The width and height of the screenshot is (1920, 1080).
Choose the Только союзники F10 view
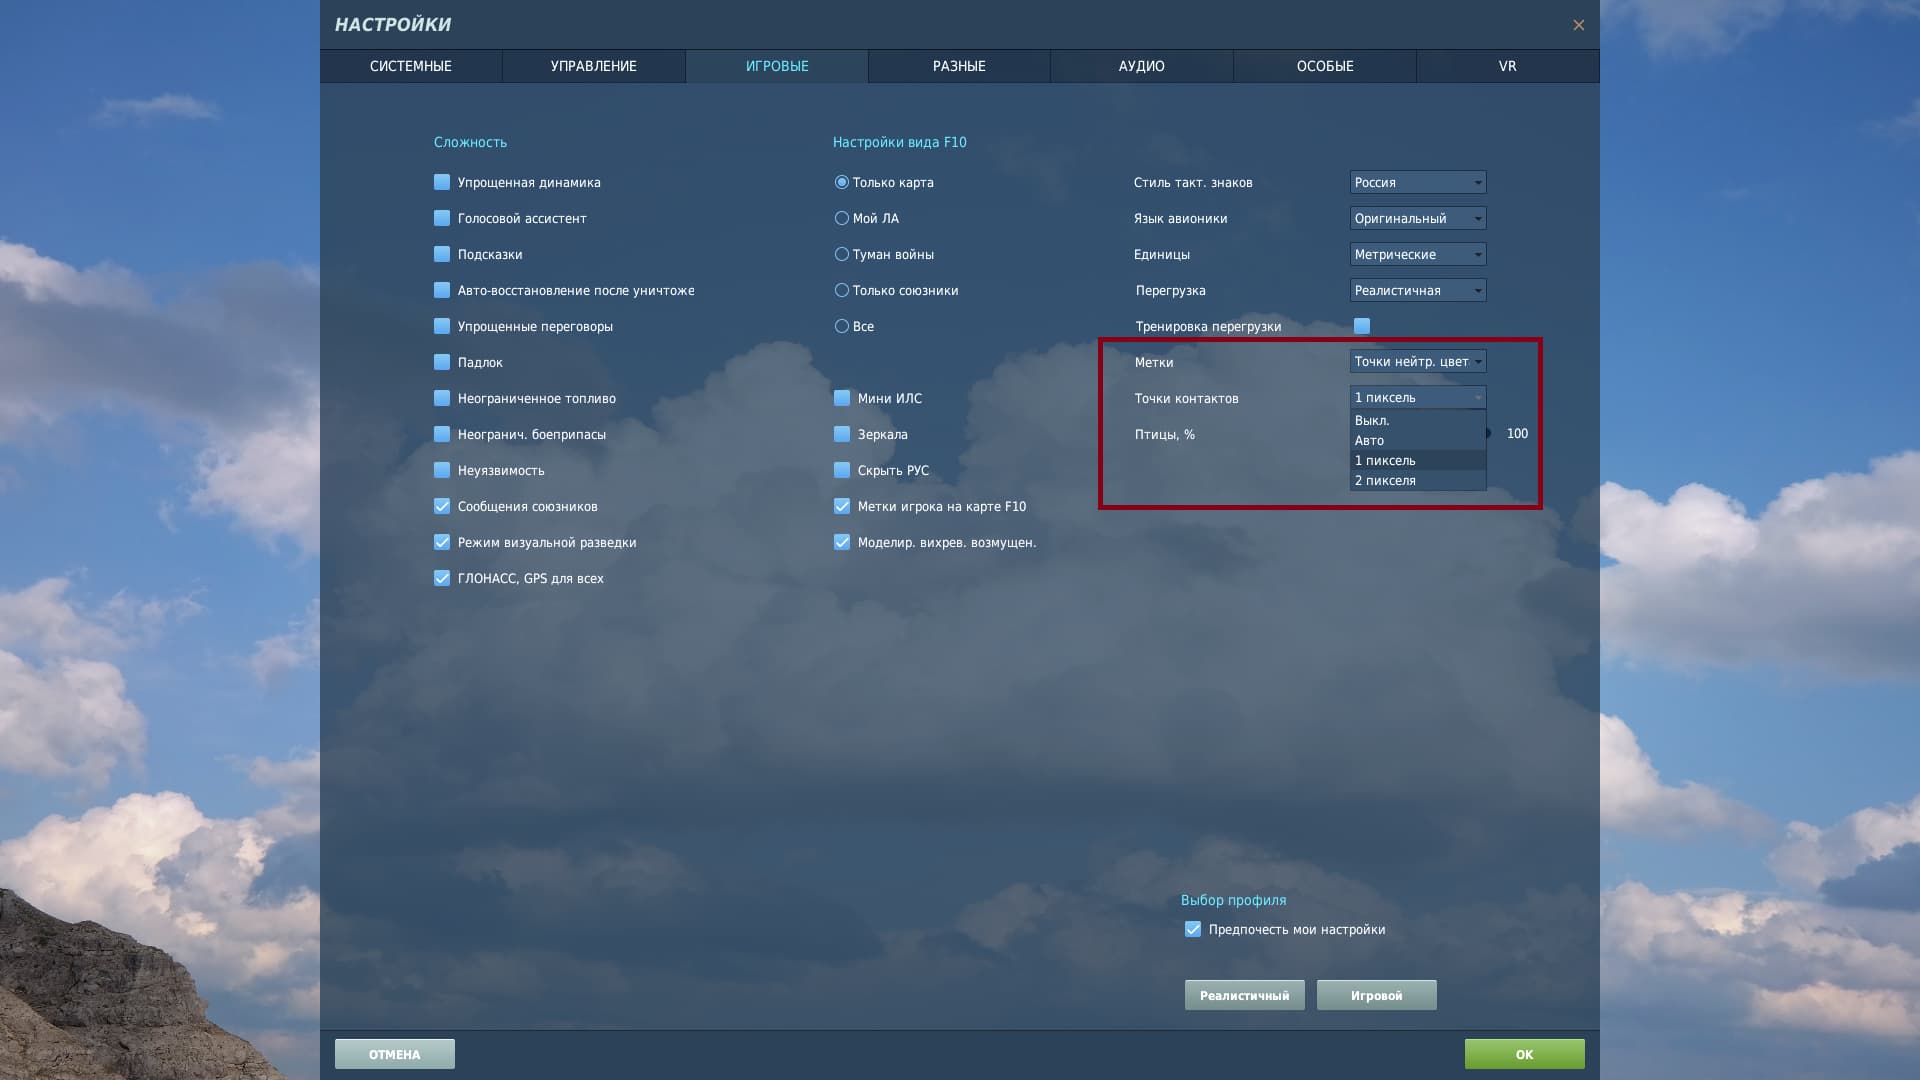pyautogui.click(x=842, y=290)
